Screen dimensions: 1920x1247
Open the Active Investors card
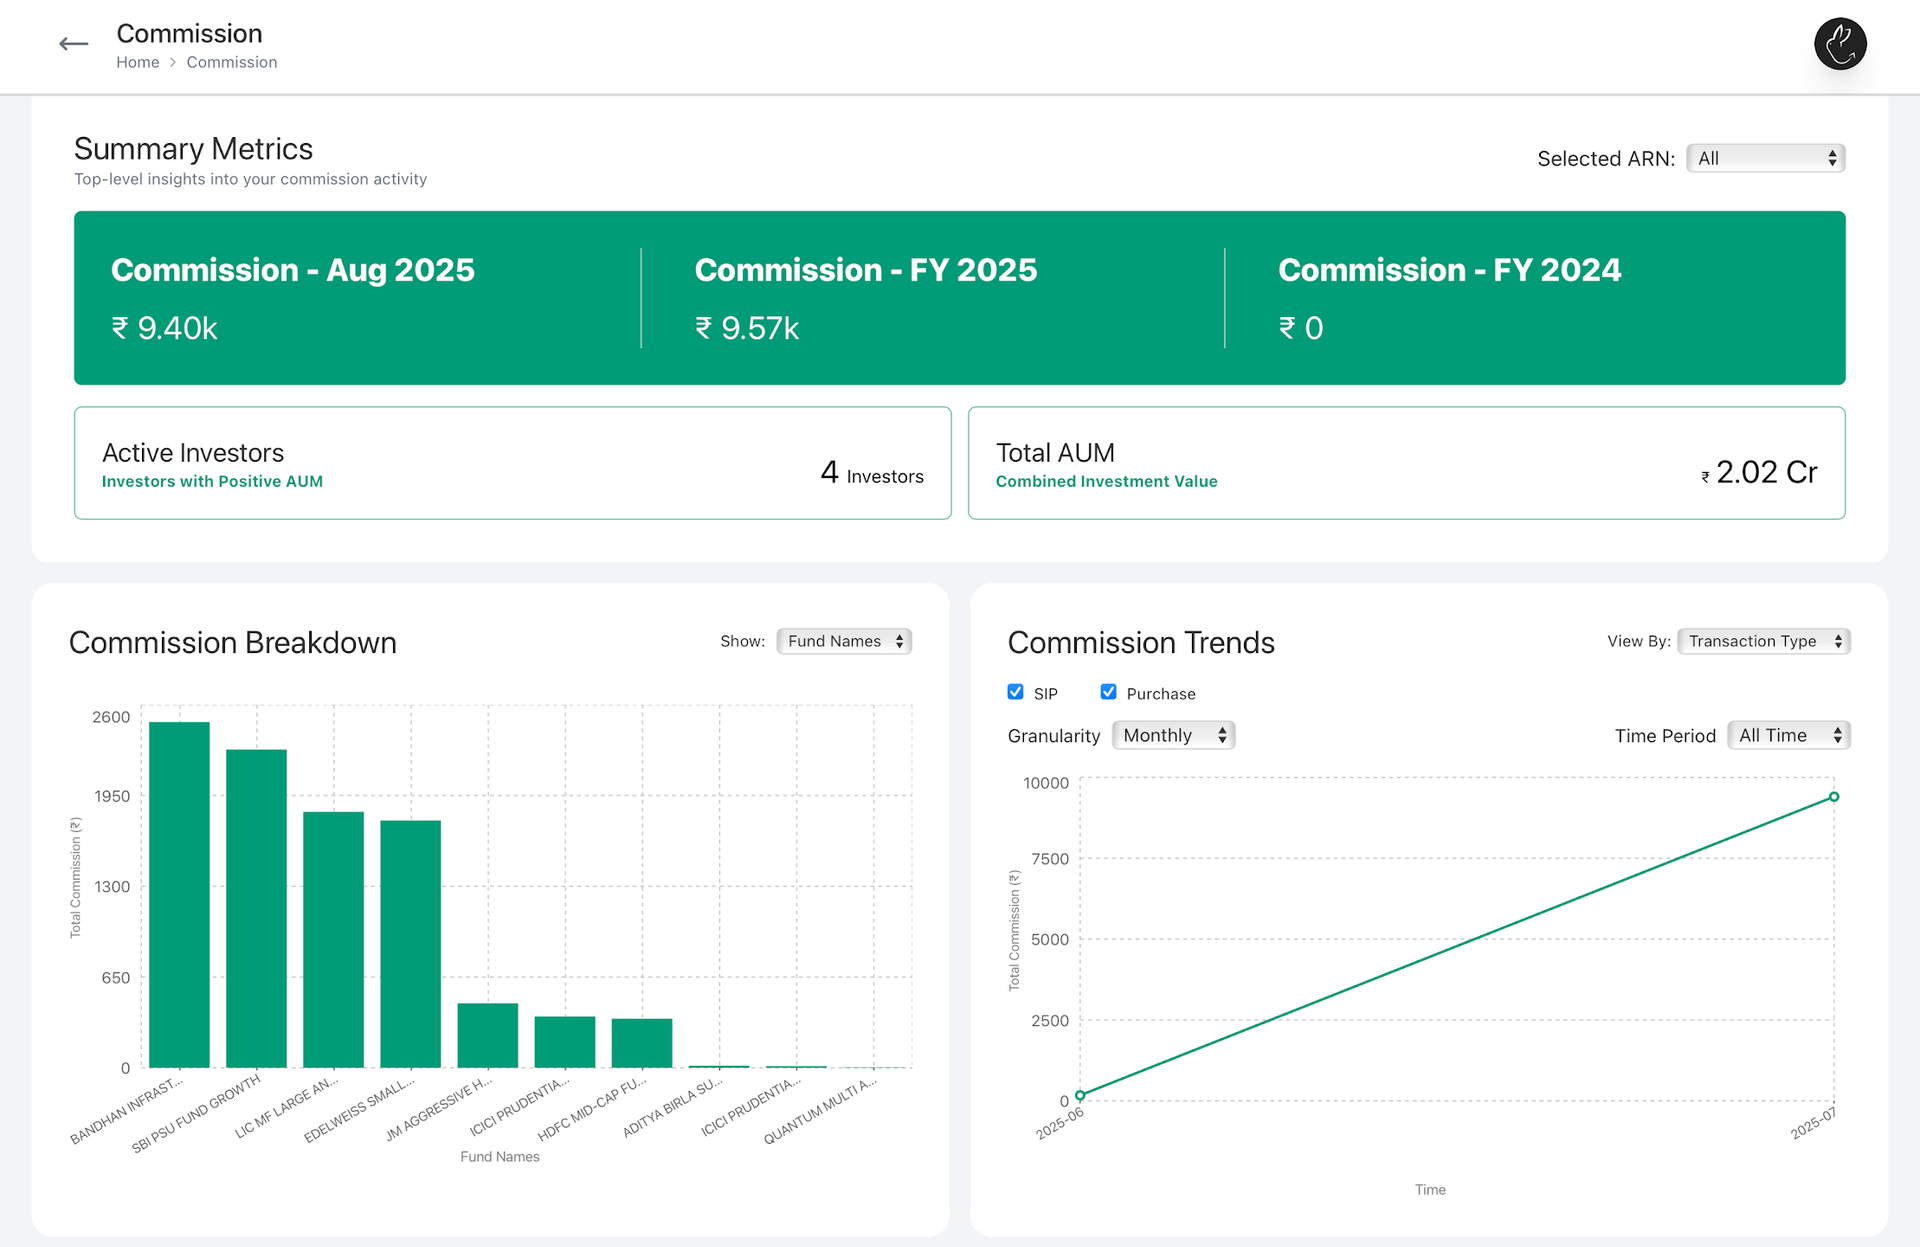click(512, 463)
